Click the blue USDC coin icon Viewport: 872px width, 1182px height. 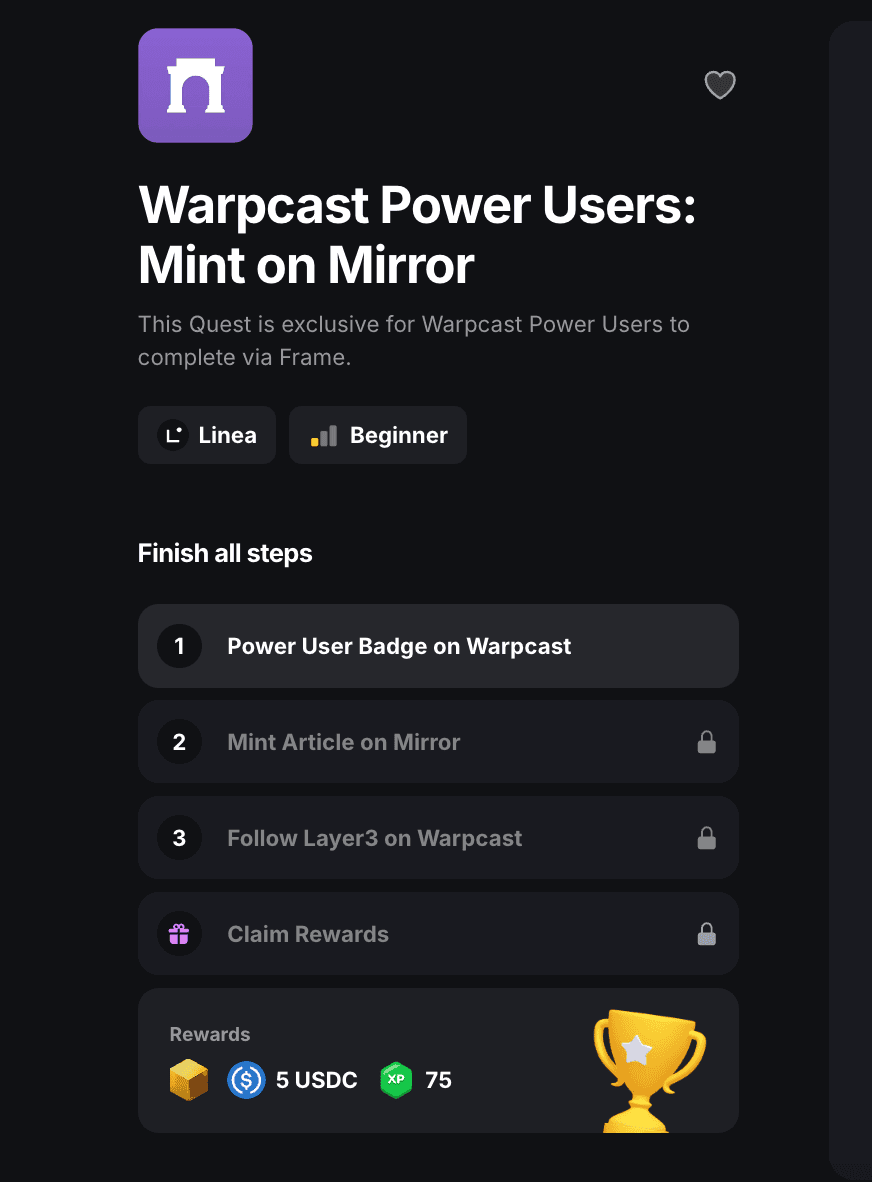click(246, 1079)
